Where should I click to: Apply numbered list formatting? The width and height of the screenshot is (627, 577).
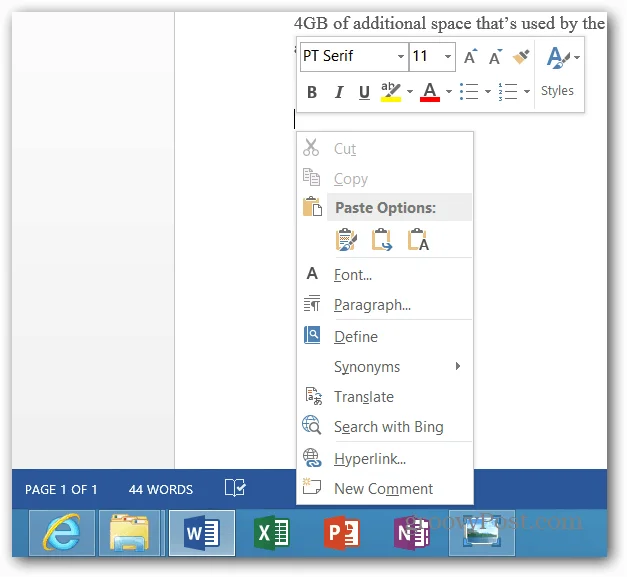[508, 92]
